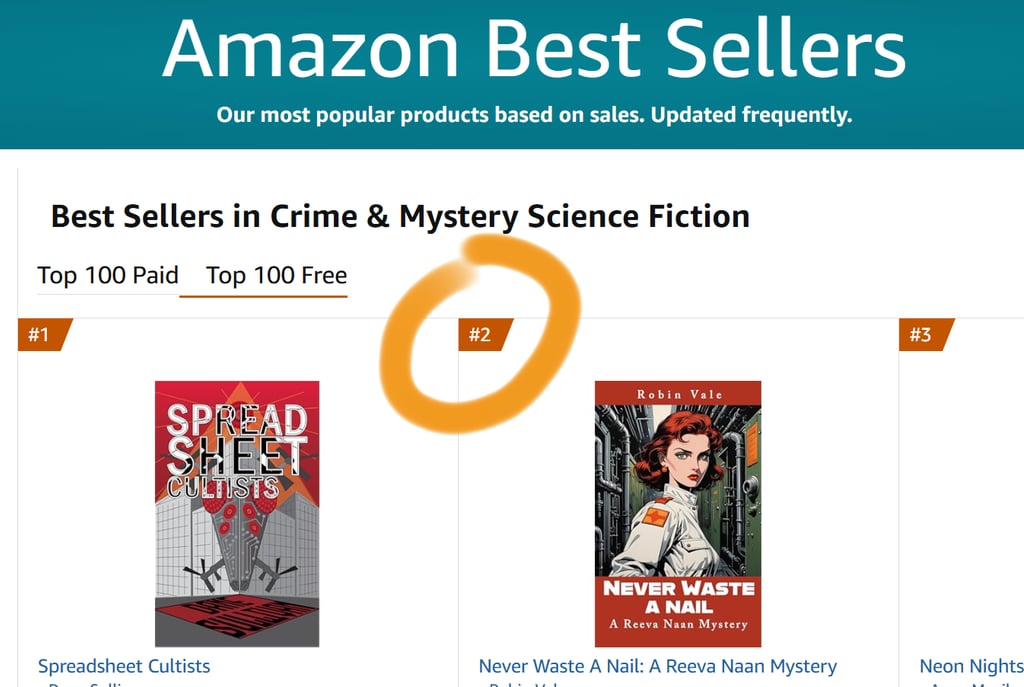The image size is (1024, 687).
Task: Click the #1 rank badge
Action: click(40, 334)
